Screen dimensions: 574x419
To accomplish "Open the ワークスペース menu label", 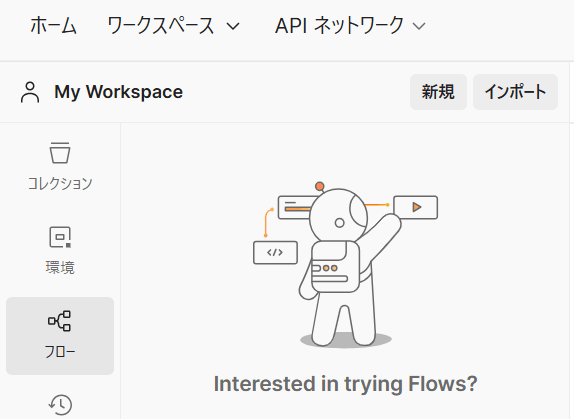I will 161,26.
